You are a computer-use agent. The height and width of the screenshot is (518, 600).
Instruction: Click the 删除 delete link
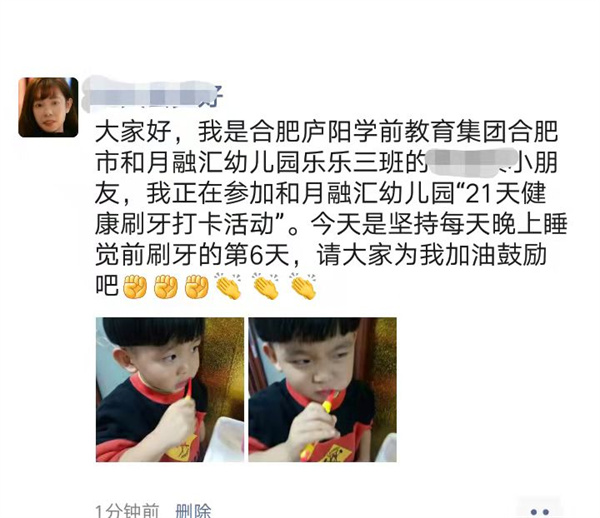(193, 511)
